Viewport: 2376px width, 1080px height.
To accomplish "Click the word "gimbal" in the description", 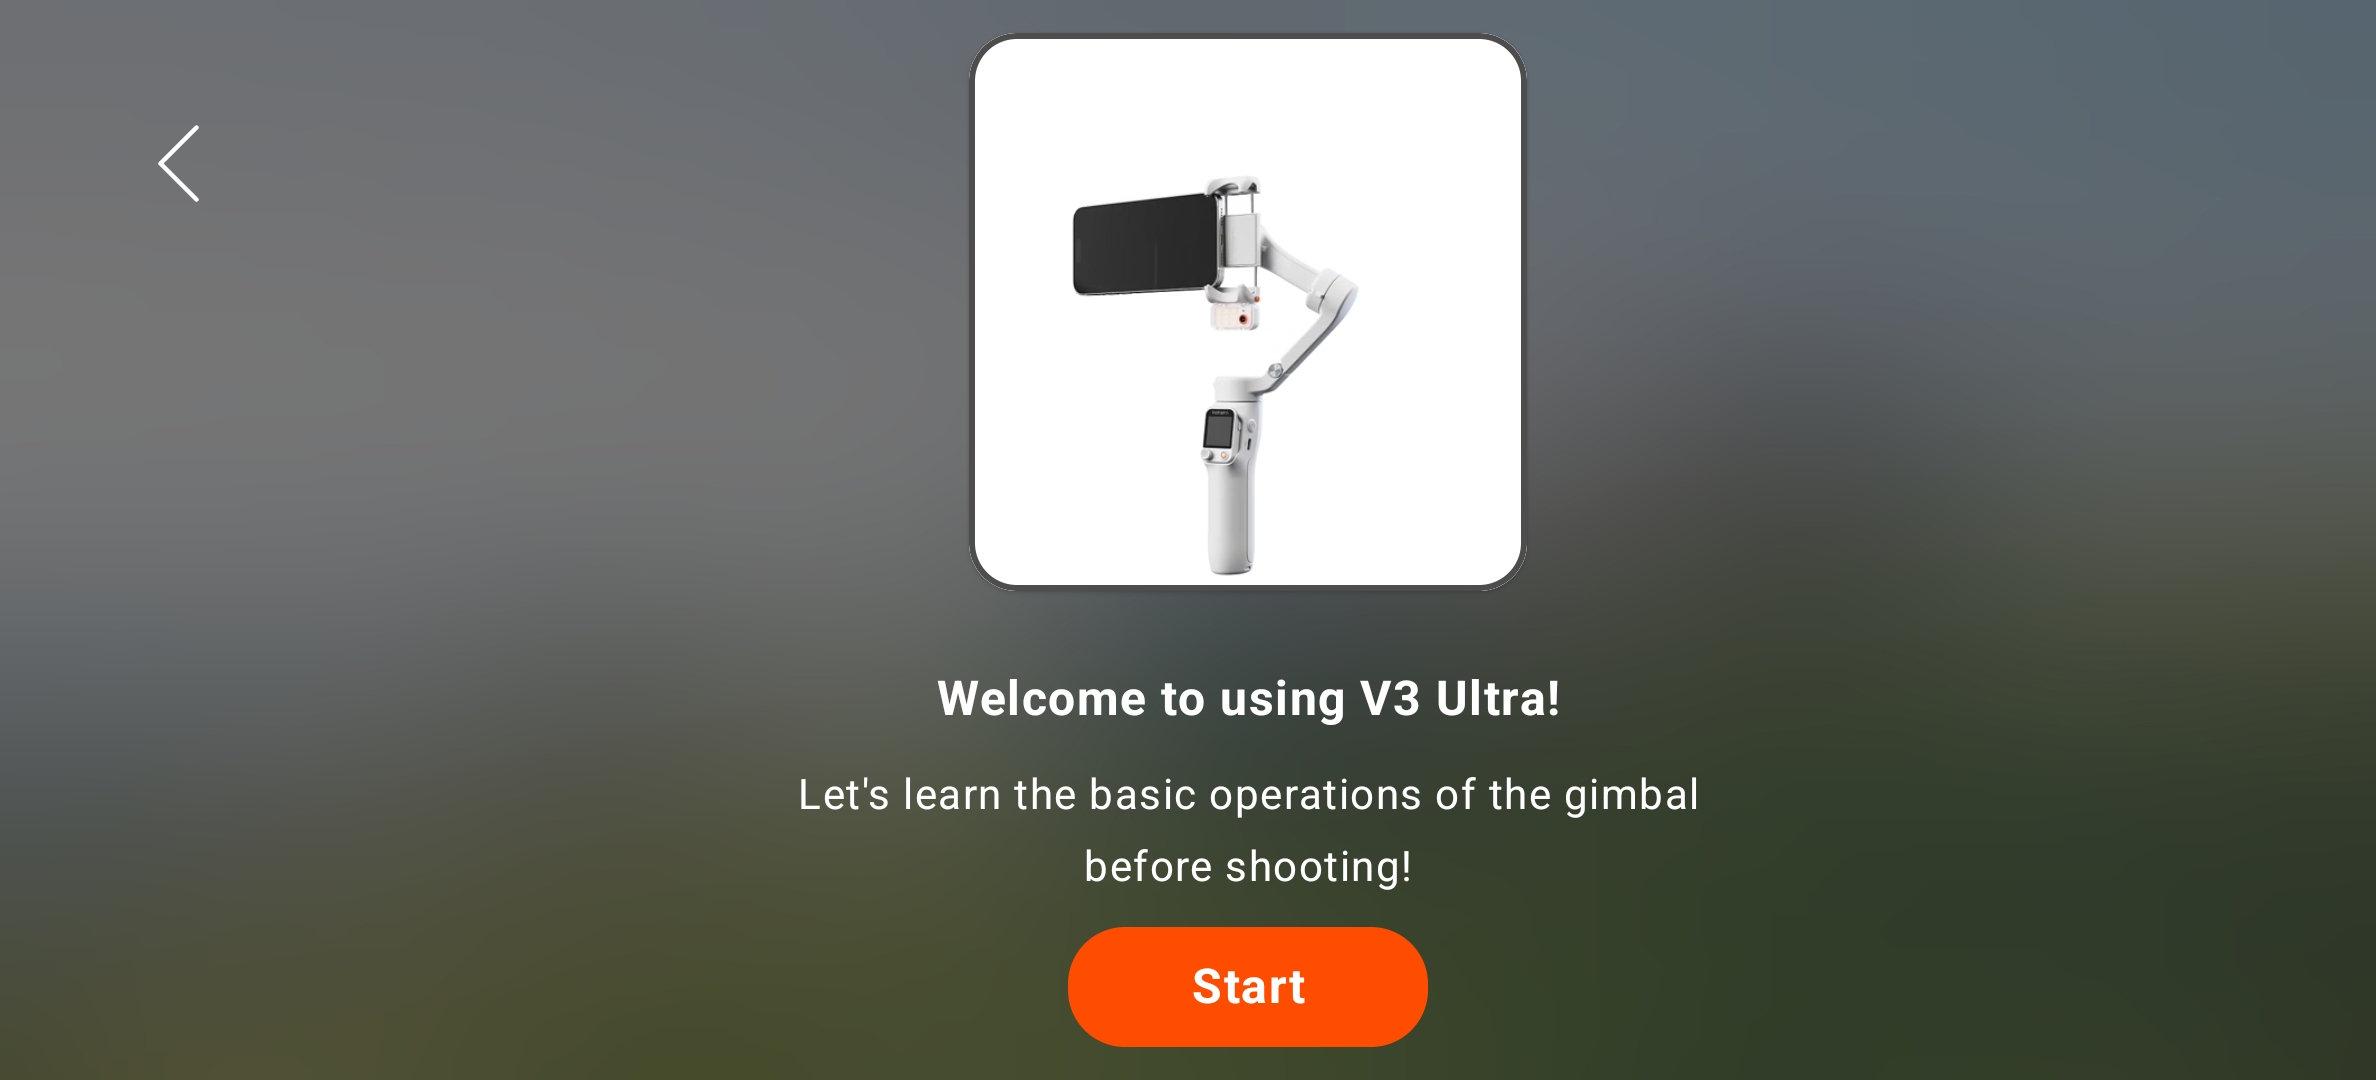I will click(x=1631, y=796).
